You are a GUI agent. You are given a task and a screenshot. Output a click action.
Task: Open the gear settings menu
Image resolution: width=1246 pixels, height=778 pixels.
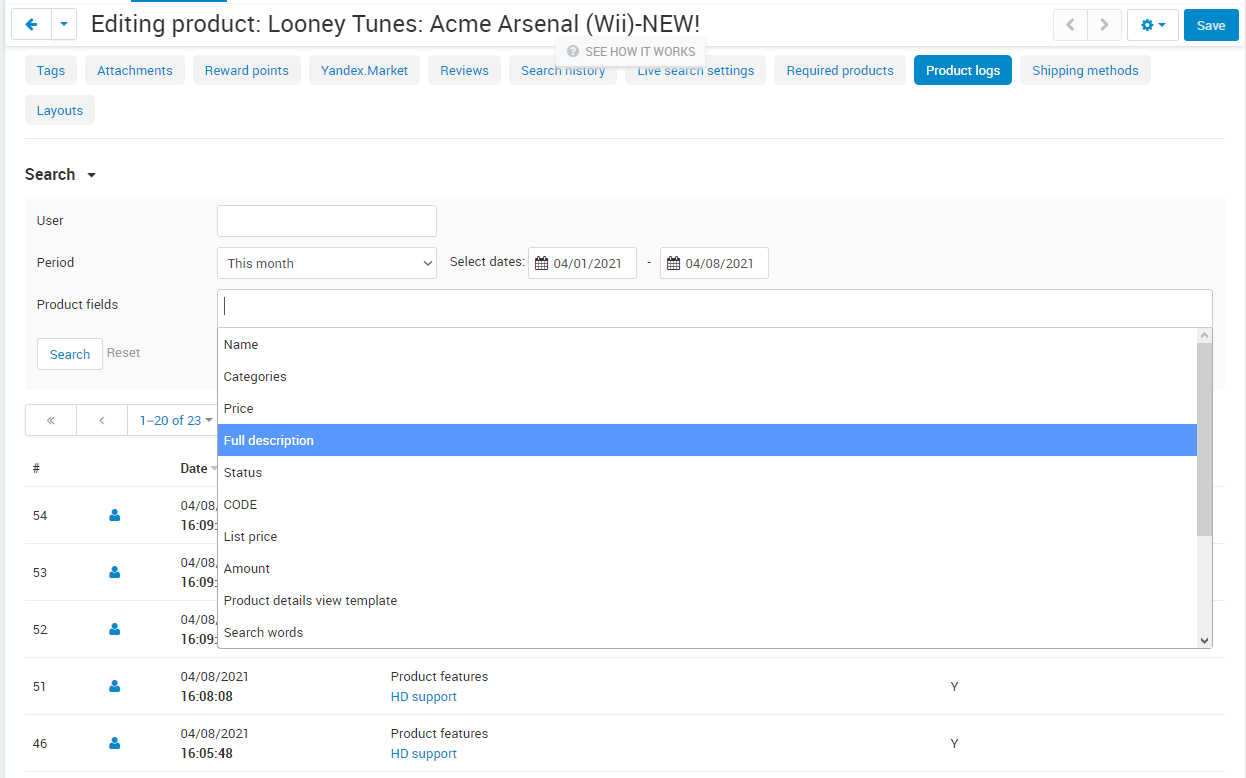click(1153, 25)
